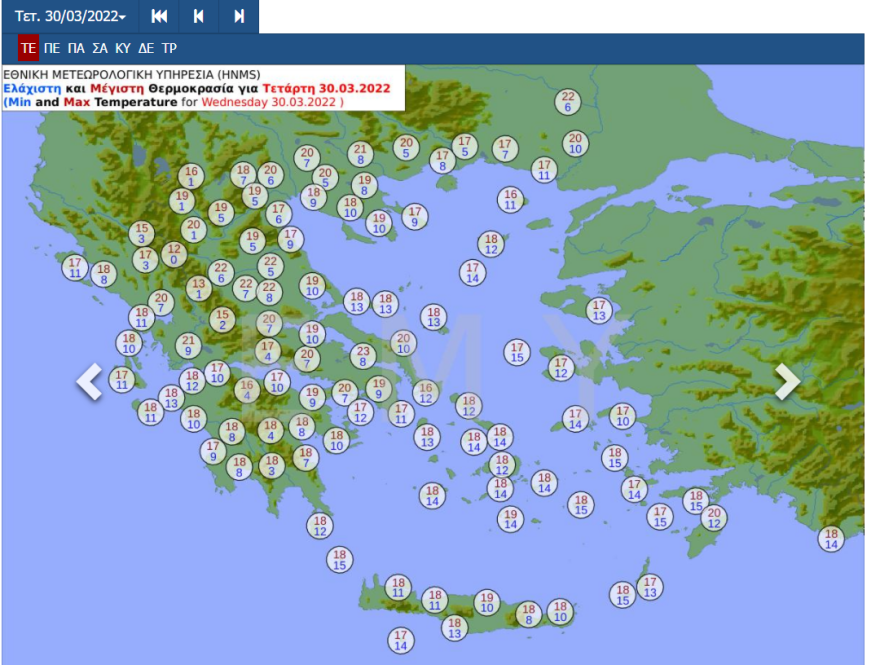
Task: Select the highlighted ΤΕ day tab
Action: coord(28,48)
